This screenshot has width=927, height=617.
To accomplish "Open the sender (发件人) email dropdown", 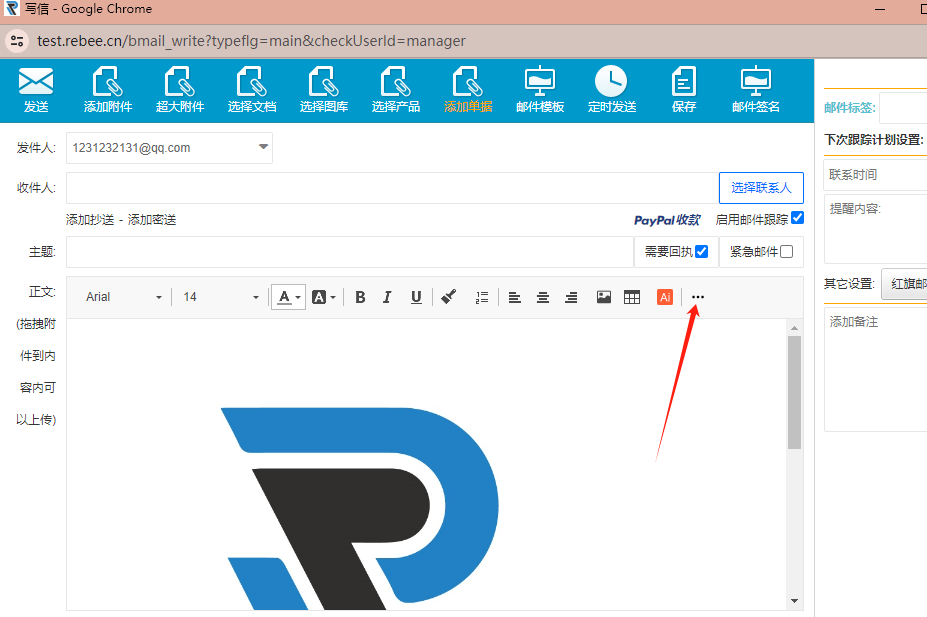I will coord(169,148).
